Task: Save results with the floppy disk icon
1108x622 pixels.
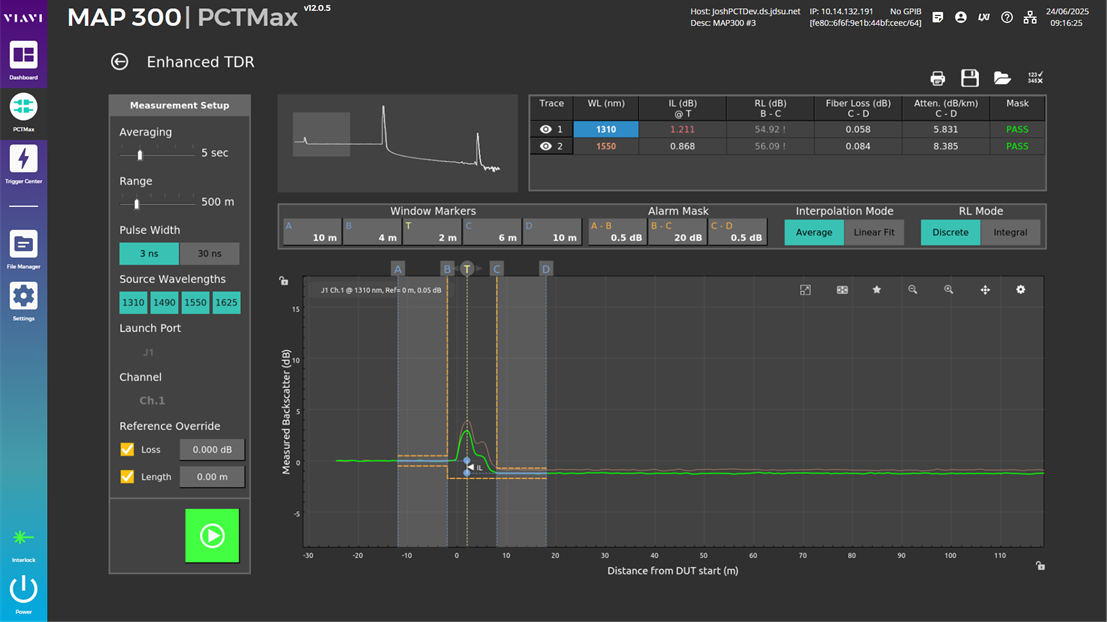Action: coord(969,78)
